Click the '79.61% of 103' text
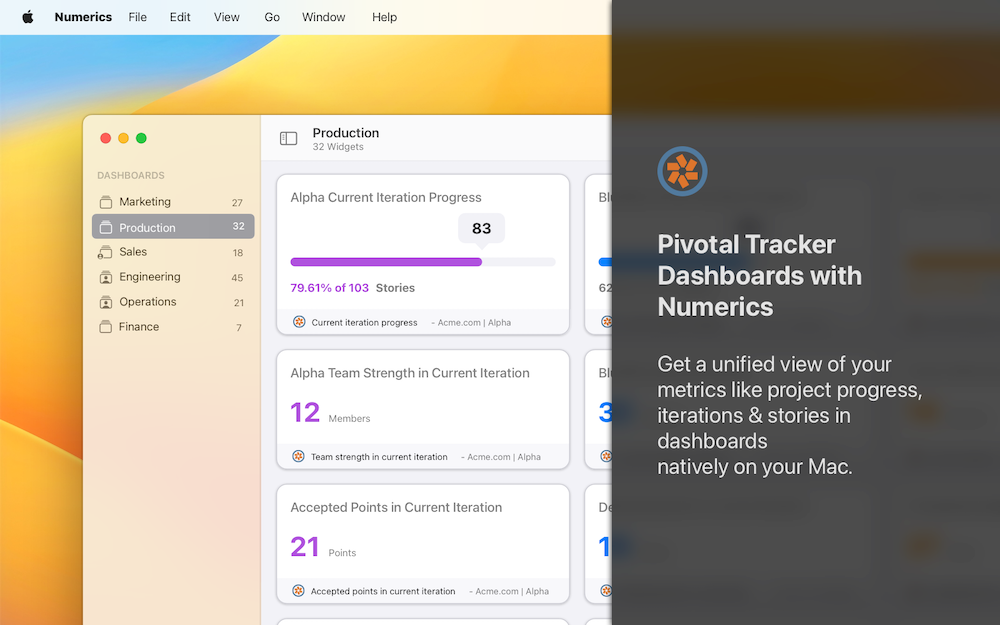 [x=330, y=288]
